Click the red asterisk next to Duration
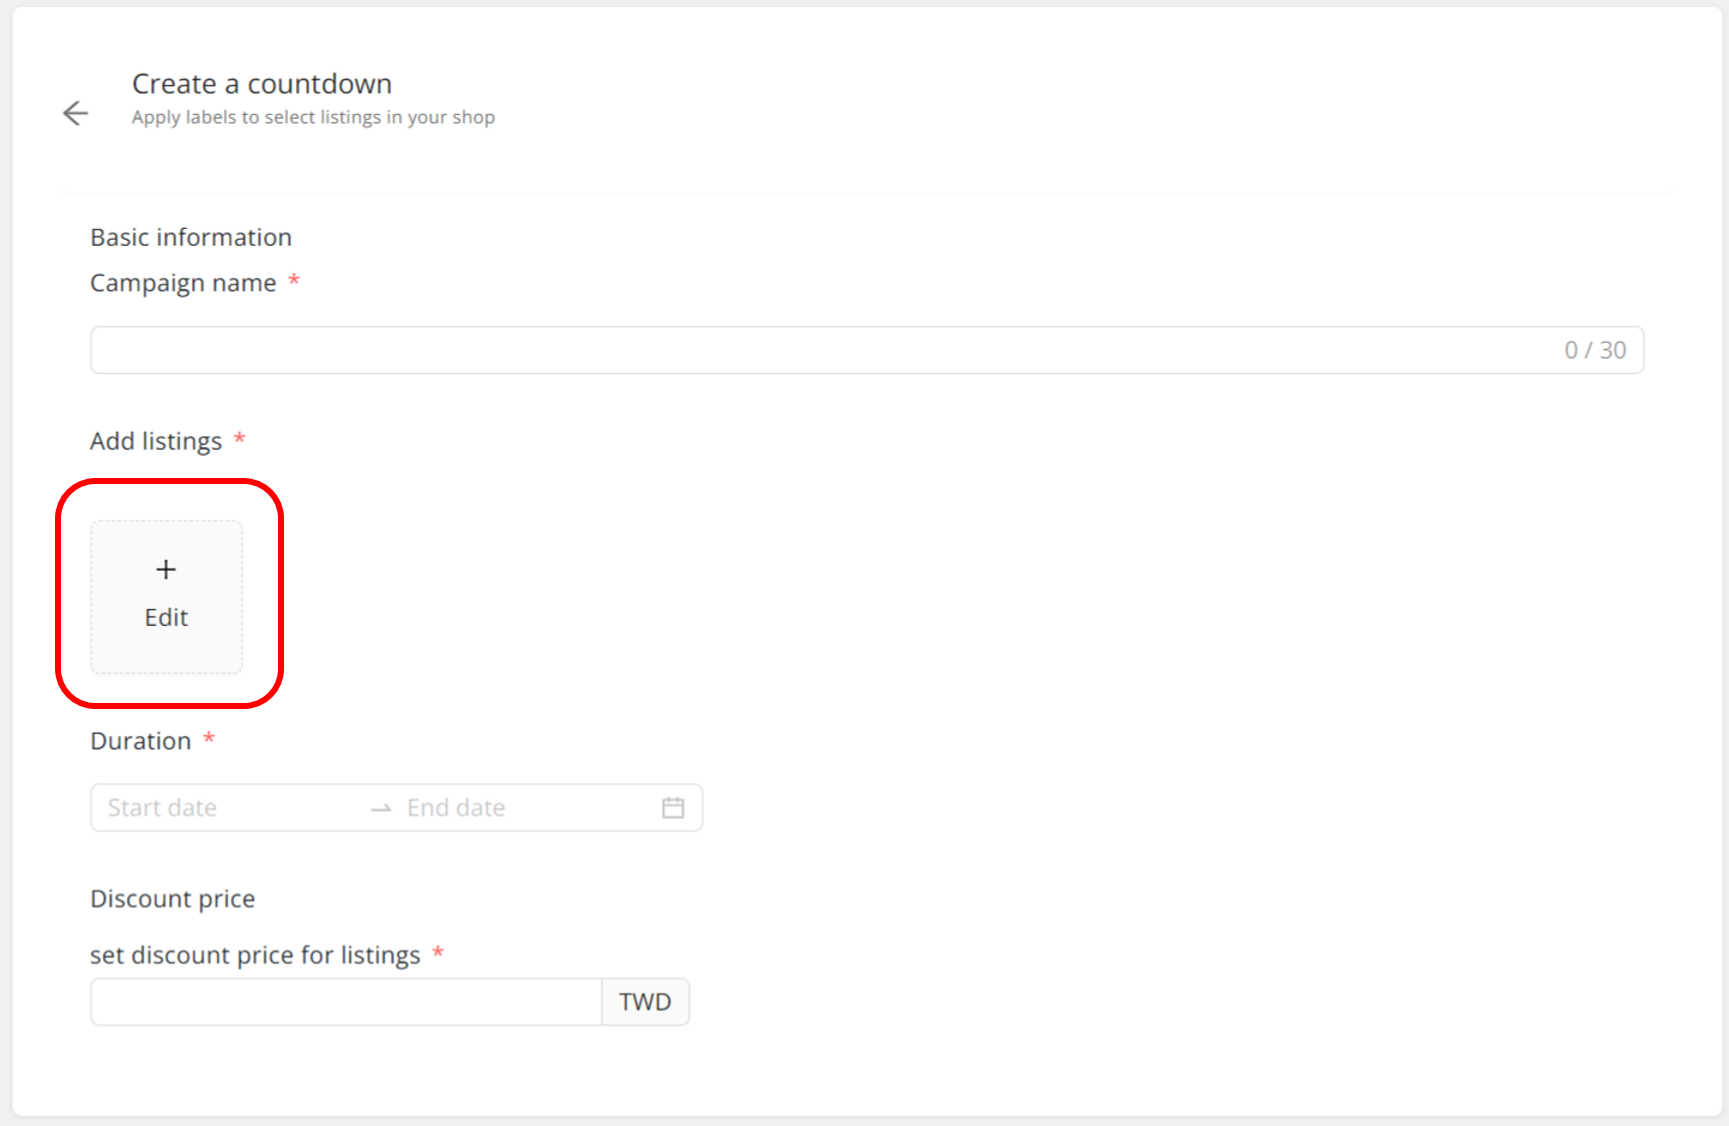The height and width of the screenshot is (1126, 1729). 209,739
